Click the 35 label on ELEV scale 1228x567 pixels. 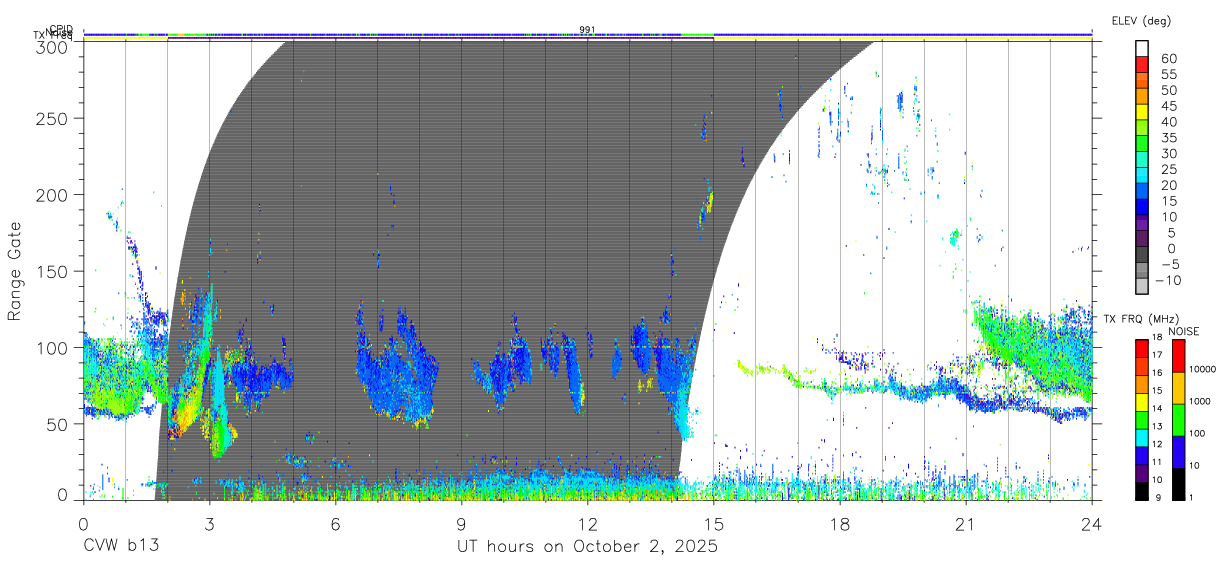click(1168, 137)
